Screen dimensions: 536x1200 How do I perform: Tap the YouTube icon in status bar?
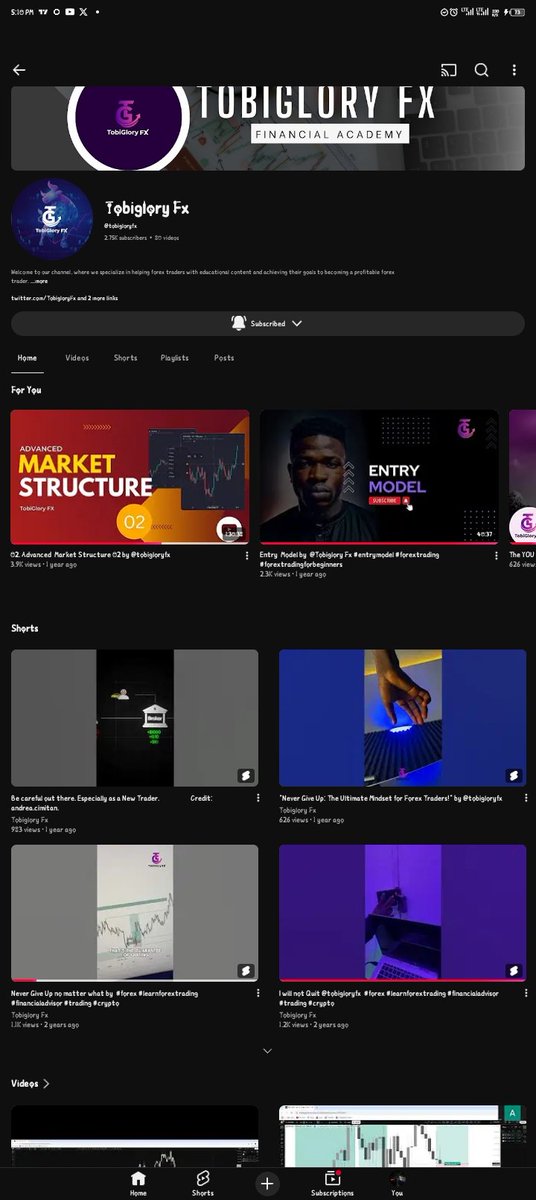[68, 12]
